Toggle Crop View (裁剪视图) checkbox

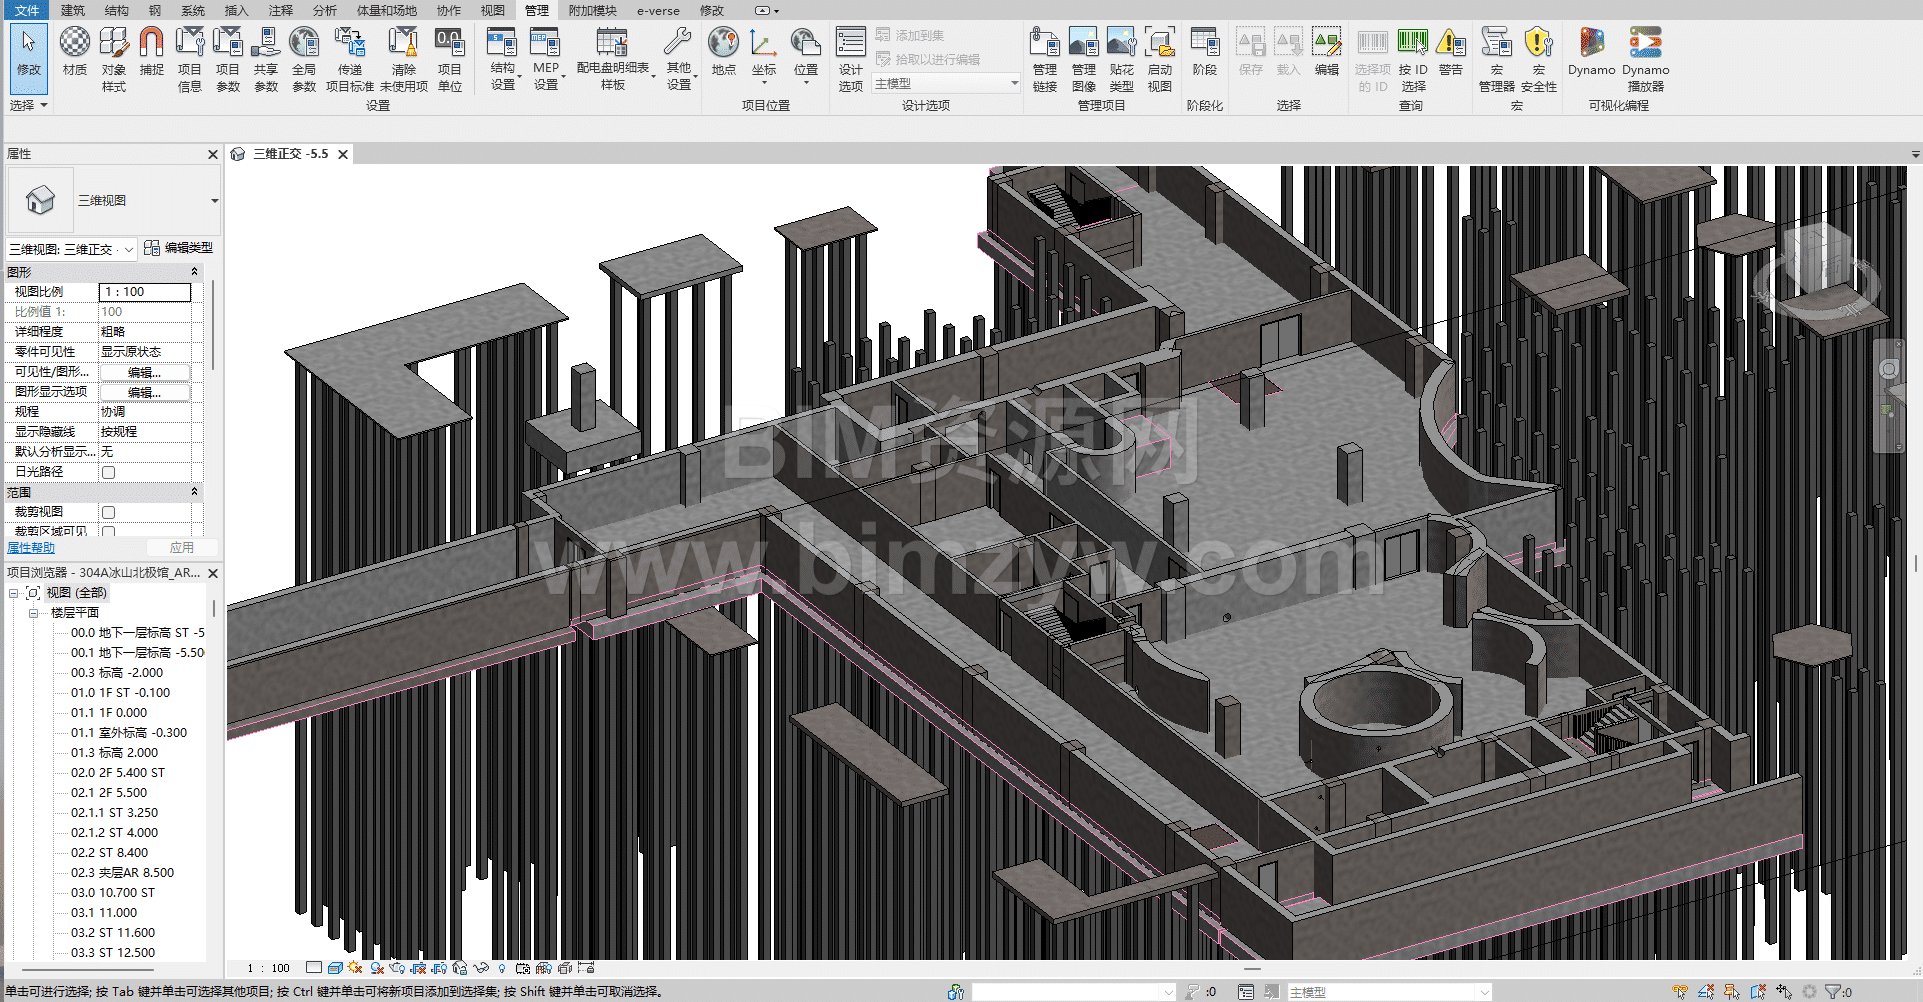pyautogui.click(x=108, y=512)
